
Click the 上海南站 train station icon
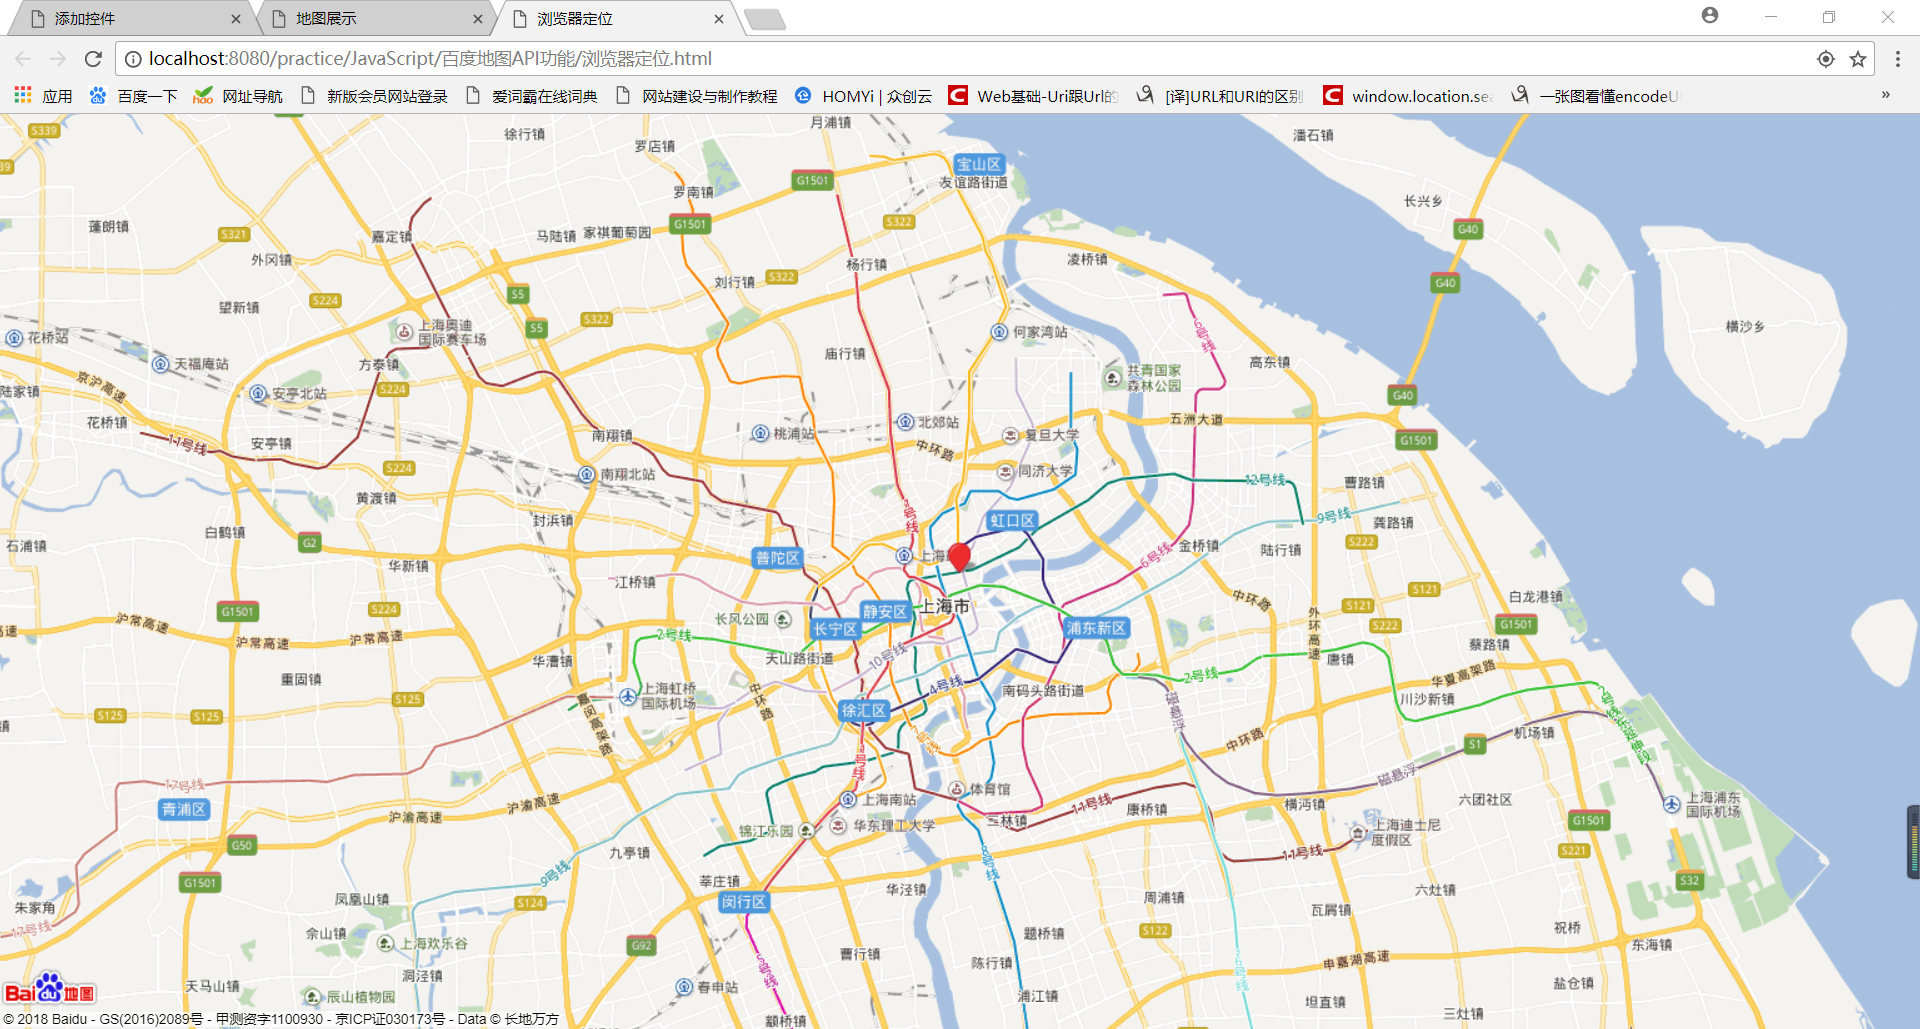(x=848, y=799)
